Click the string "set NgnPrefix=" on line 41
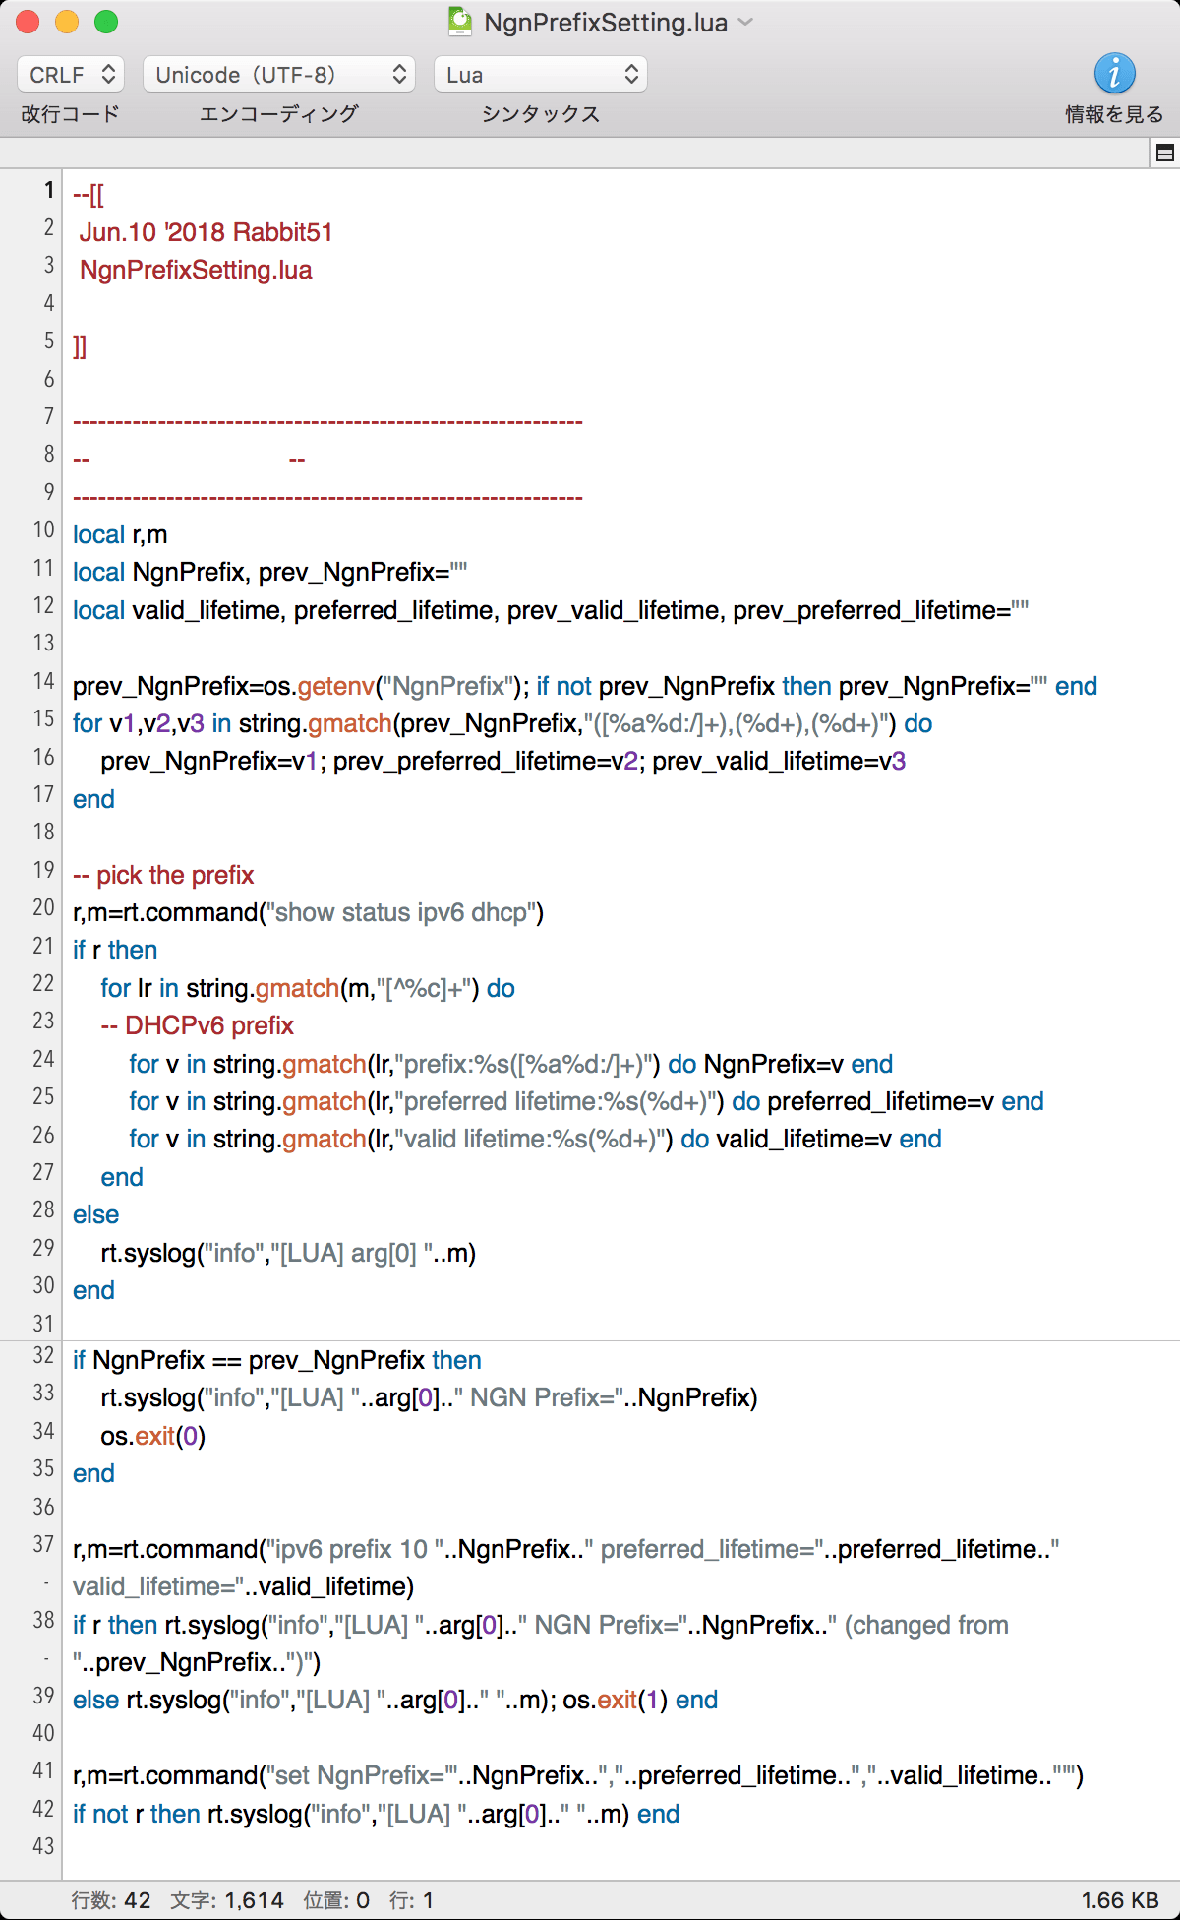 point(363,1775)
